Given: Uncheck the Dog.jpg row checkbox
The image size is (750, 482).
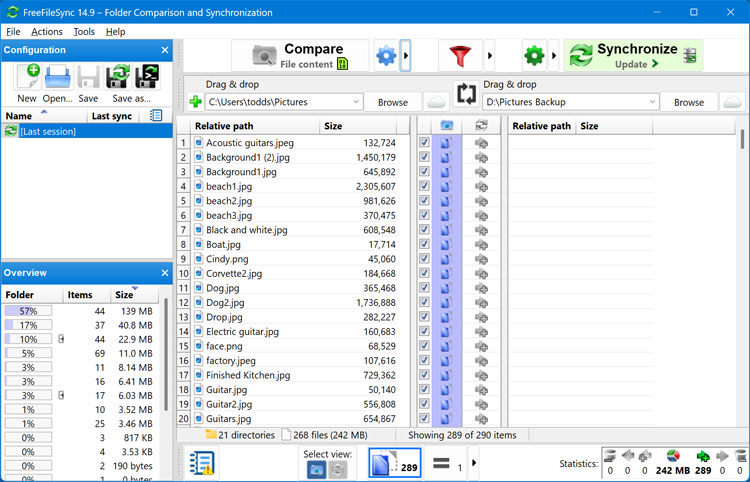Looking at the screenshot, I should [x=424, y=288].
